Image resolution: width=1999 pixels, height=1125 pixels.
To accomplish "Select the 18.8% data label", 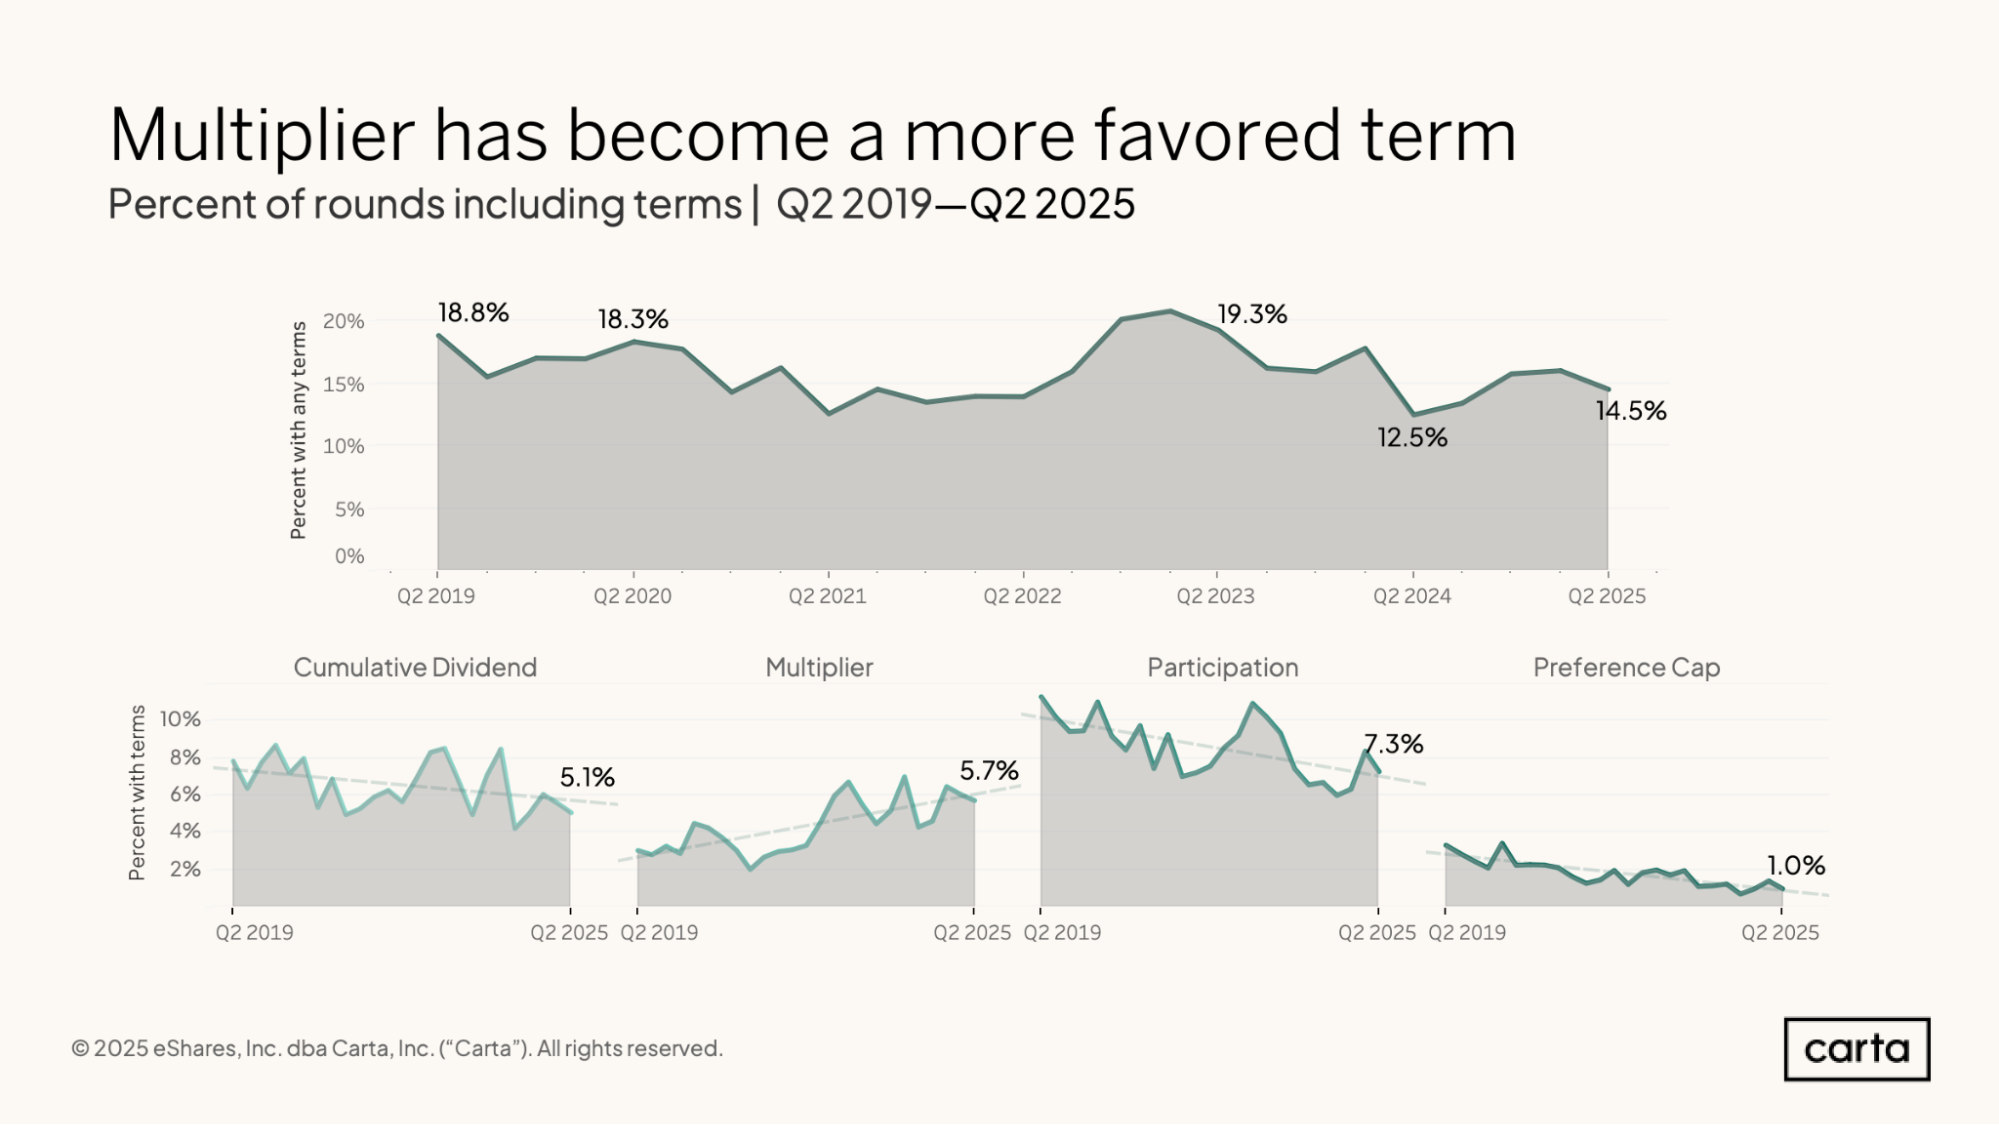I will pos(473,313).
